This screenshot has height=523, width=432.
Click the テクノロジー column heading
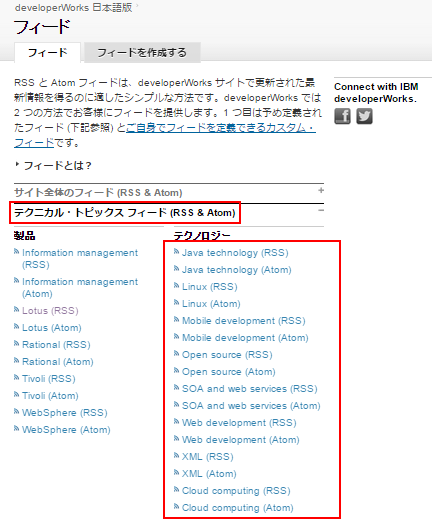pos(202,236)
